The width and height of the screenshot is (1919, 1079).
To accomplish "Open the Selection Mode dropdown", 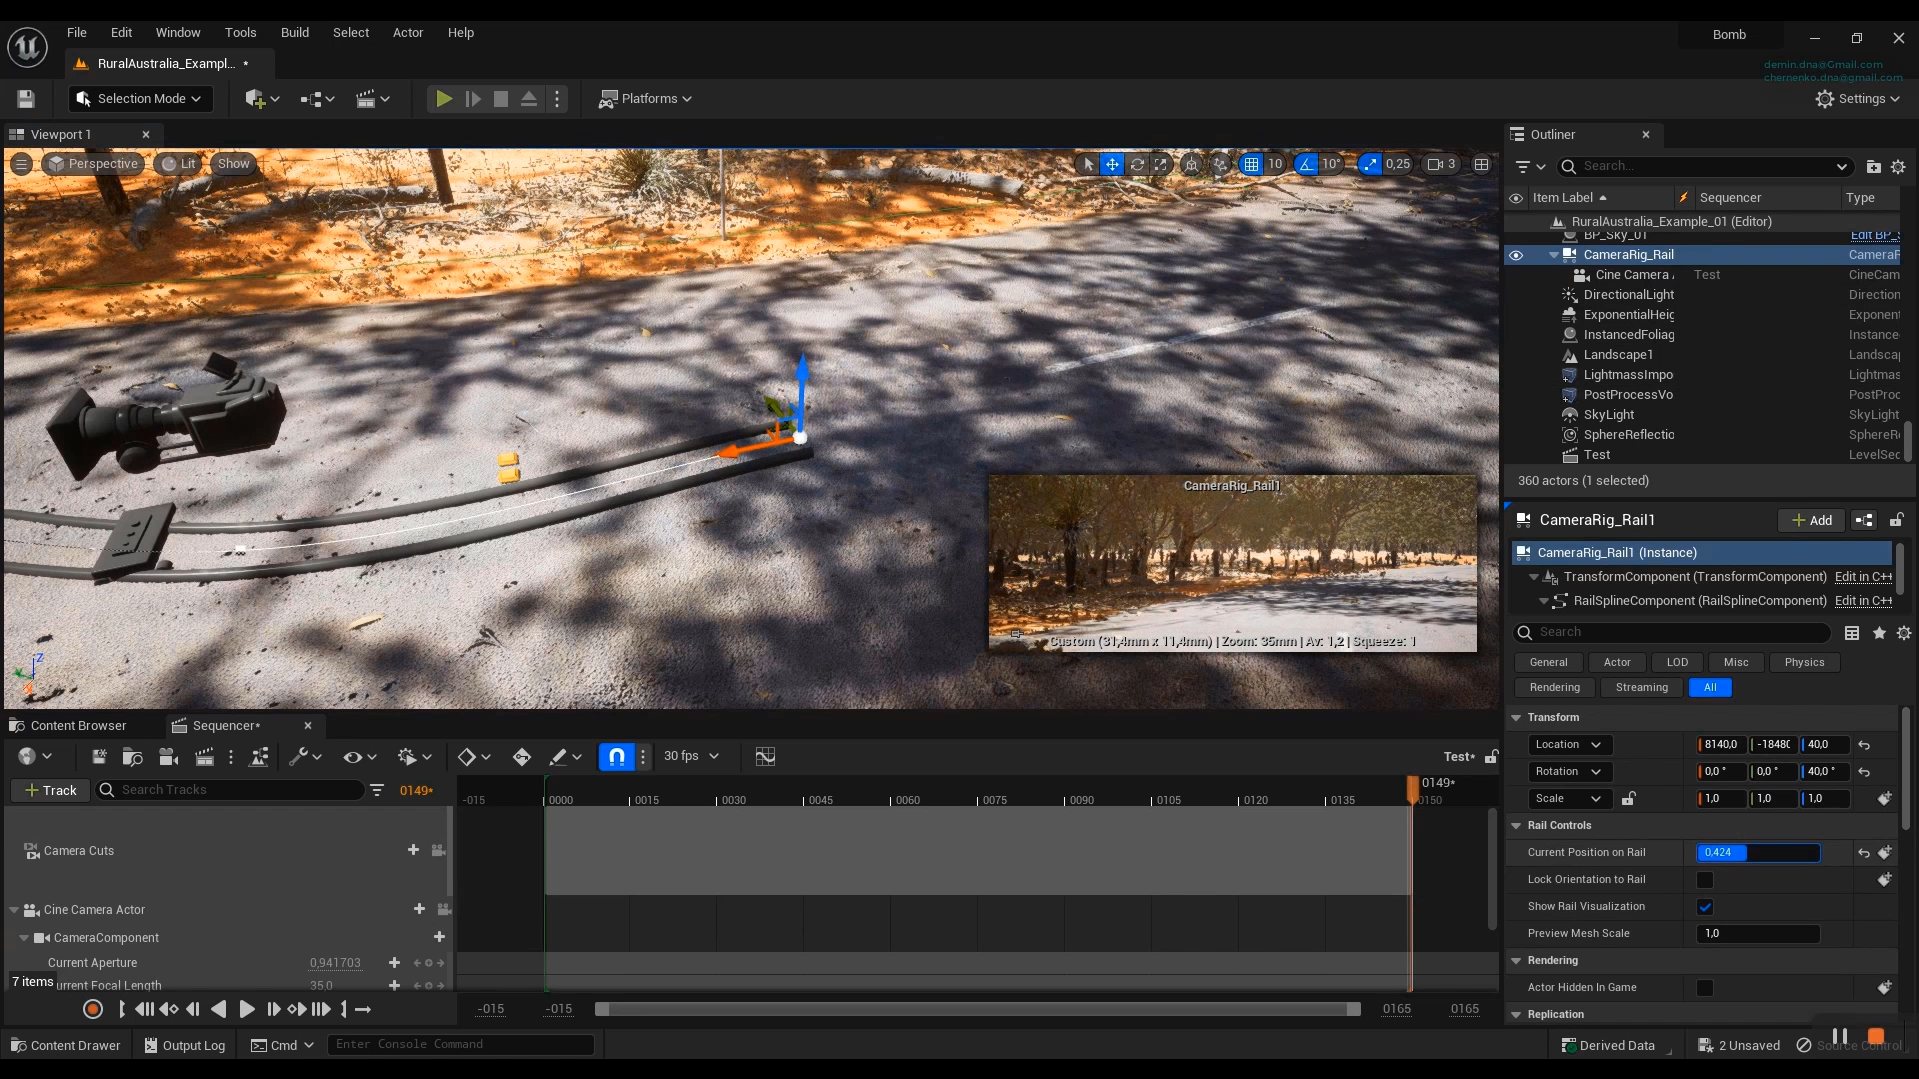I will (140, 99).
